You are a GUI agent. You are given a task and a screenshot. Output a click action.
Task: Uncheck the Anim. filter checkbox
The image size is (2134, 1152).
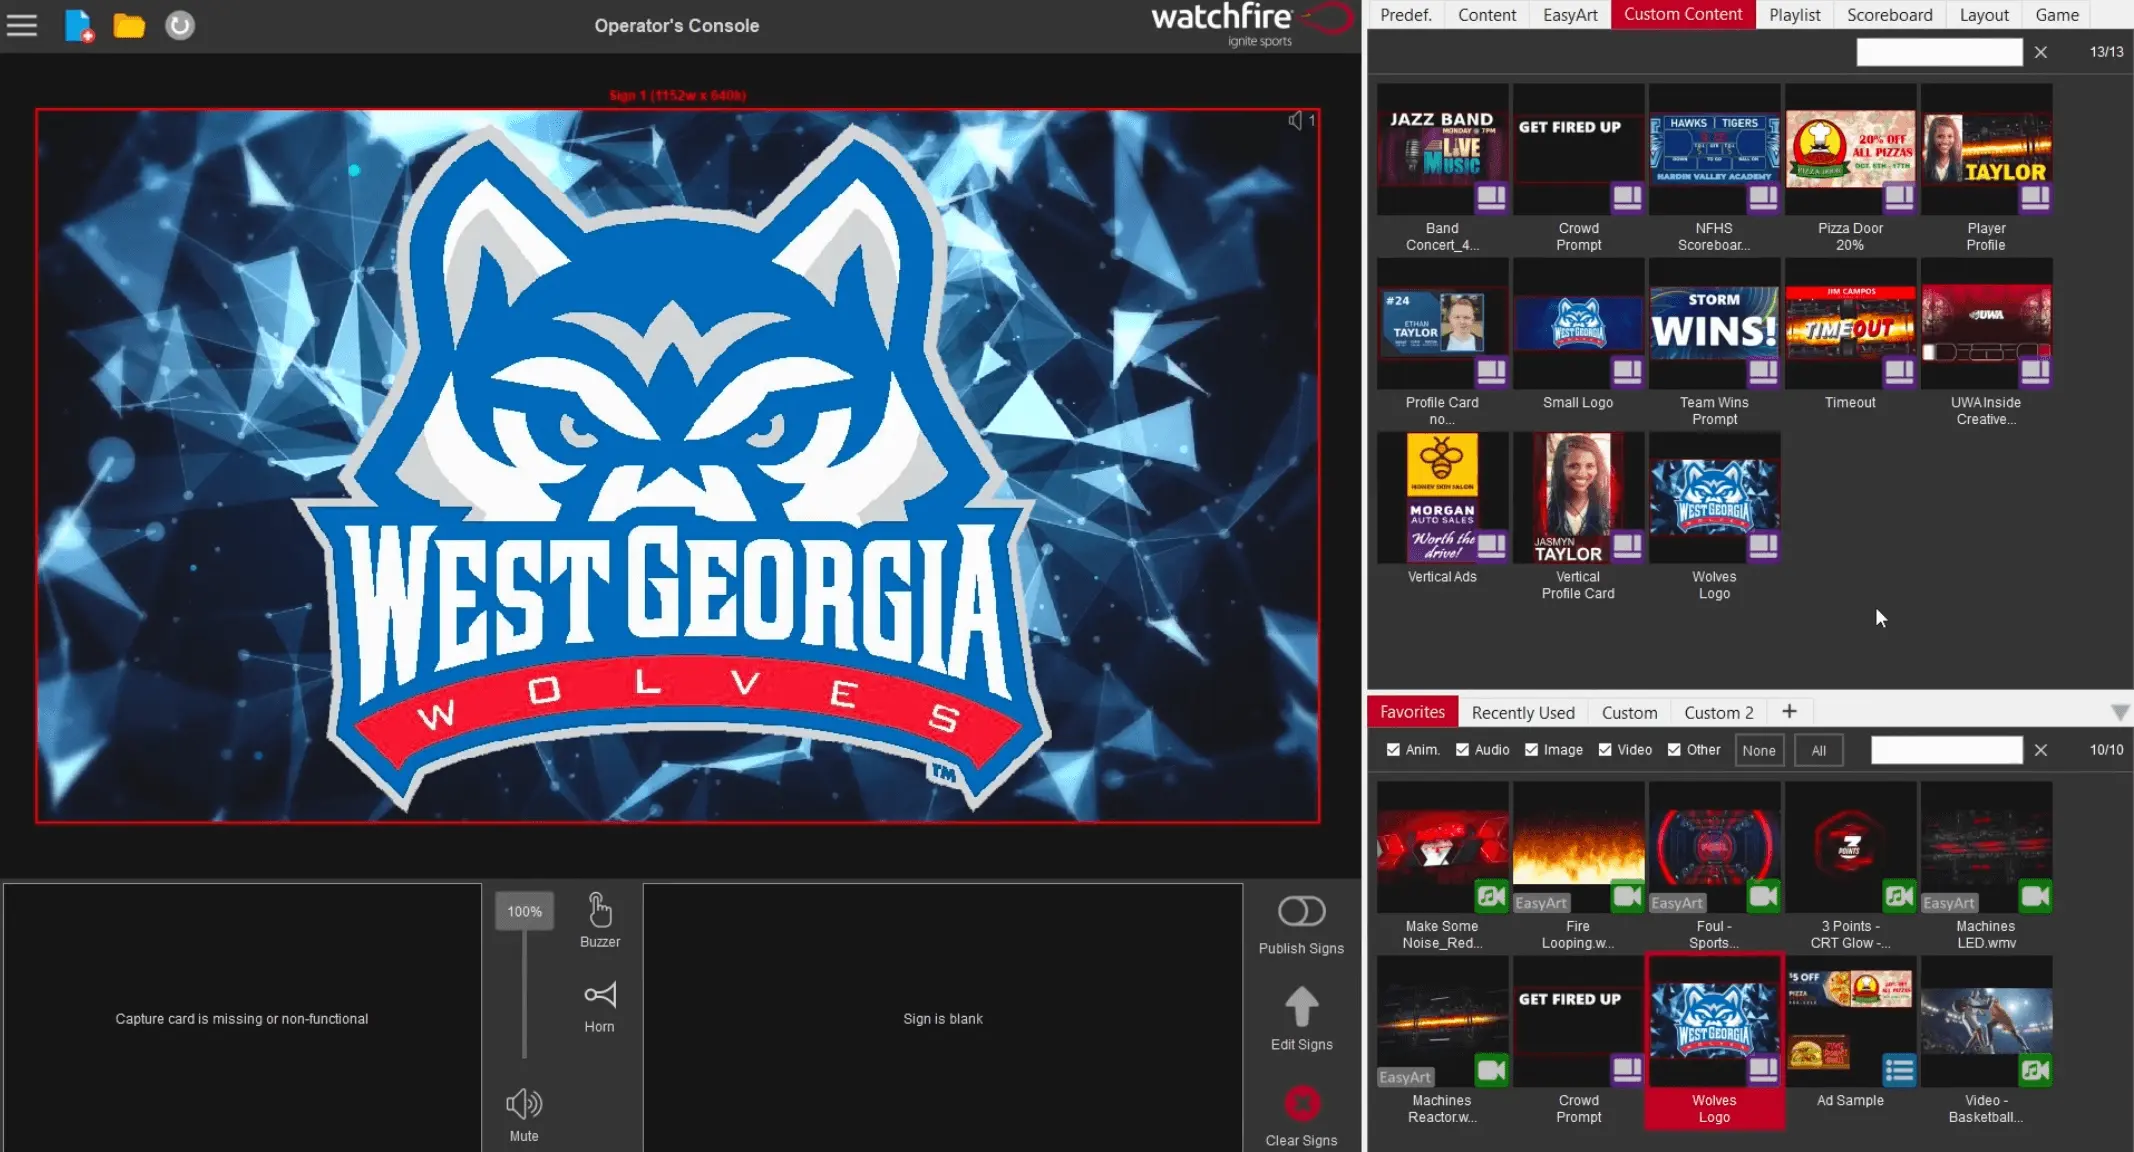[1393, 750]
